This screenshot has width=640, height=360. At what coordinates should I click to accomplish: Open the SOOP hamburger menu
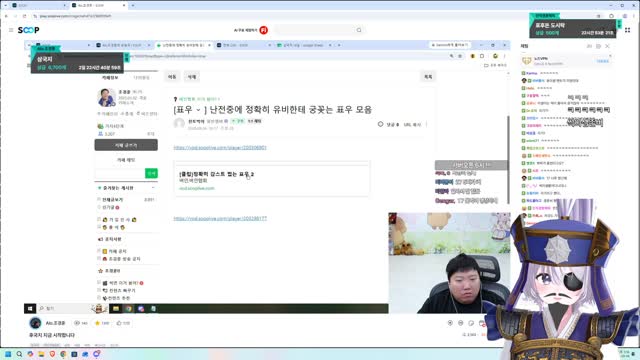[11, 30]
